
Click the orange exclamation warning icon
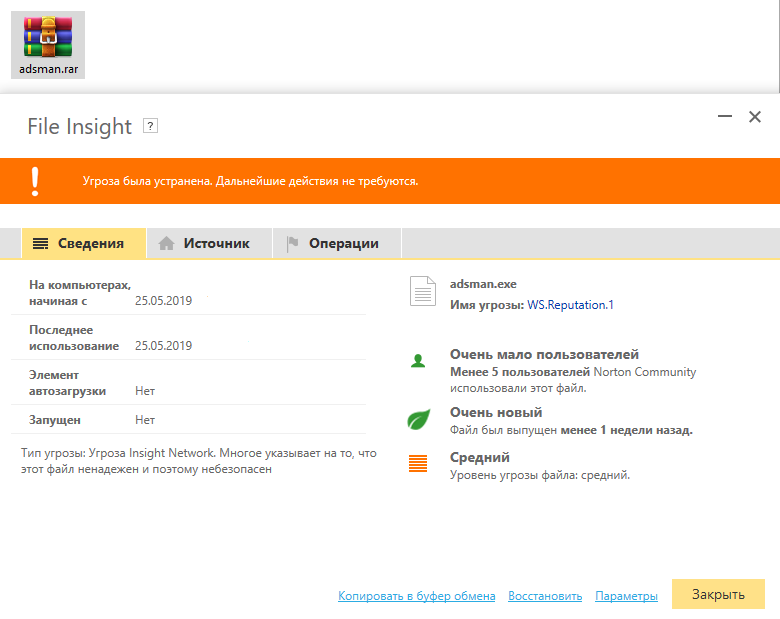pyautogui.click(x=35, y=181)
